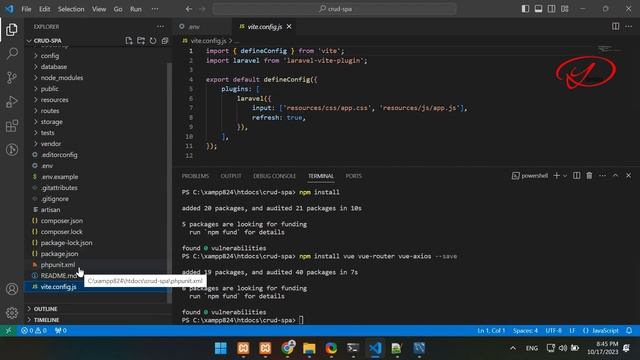Maximize the terminal panel size
Viewport: 640px width, 360px height.
(x=616, y=176)
